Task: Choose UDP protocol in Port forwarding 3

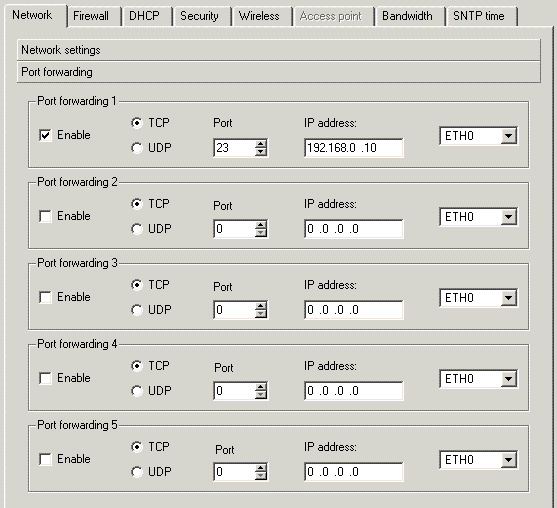Action: [x=137, y=310]
